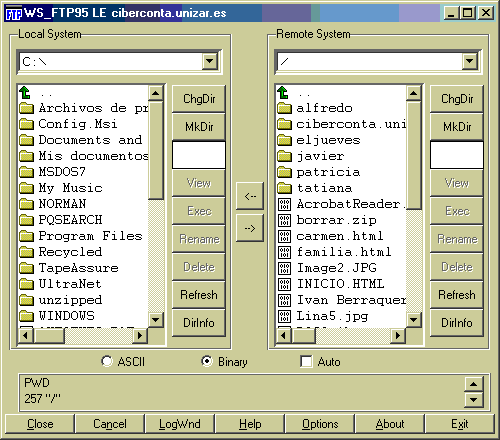Viewport: 500px width, 440px height.
Task: Select the remote javier folder icon
Action: 284,156
